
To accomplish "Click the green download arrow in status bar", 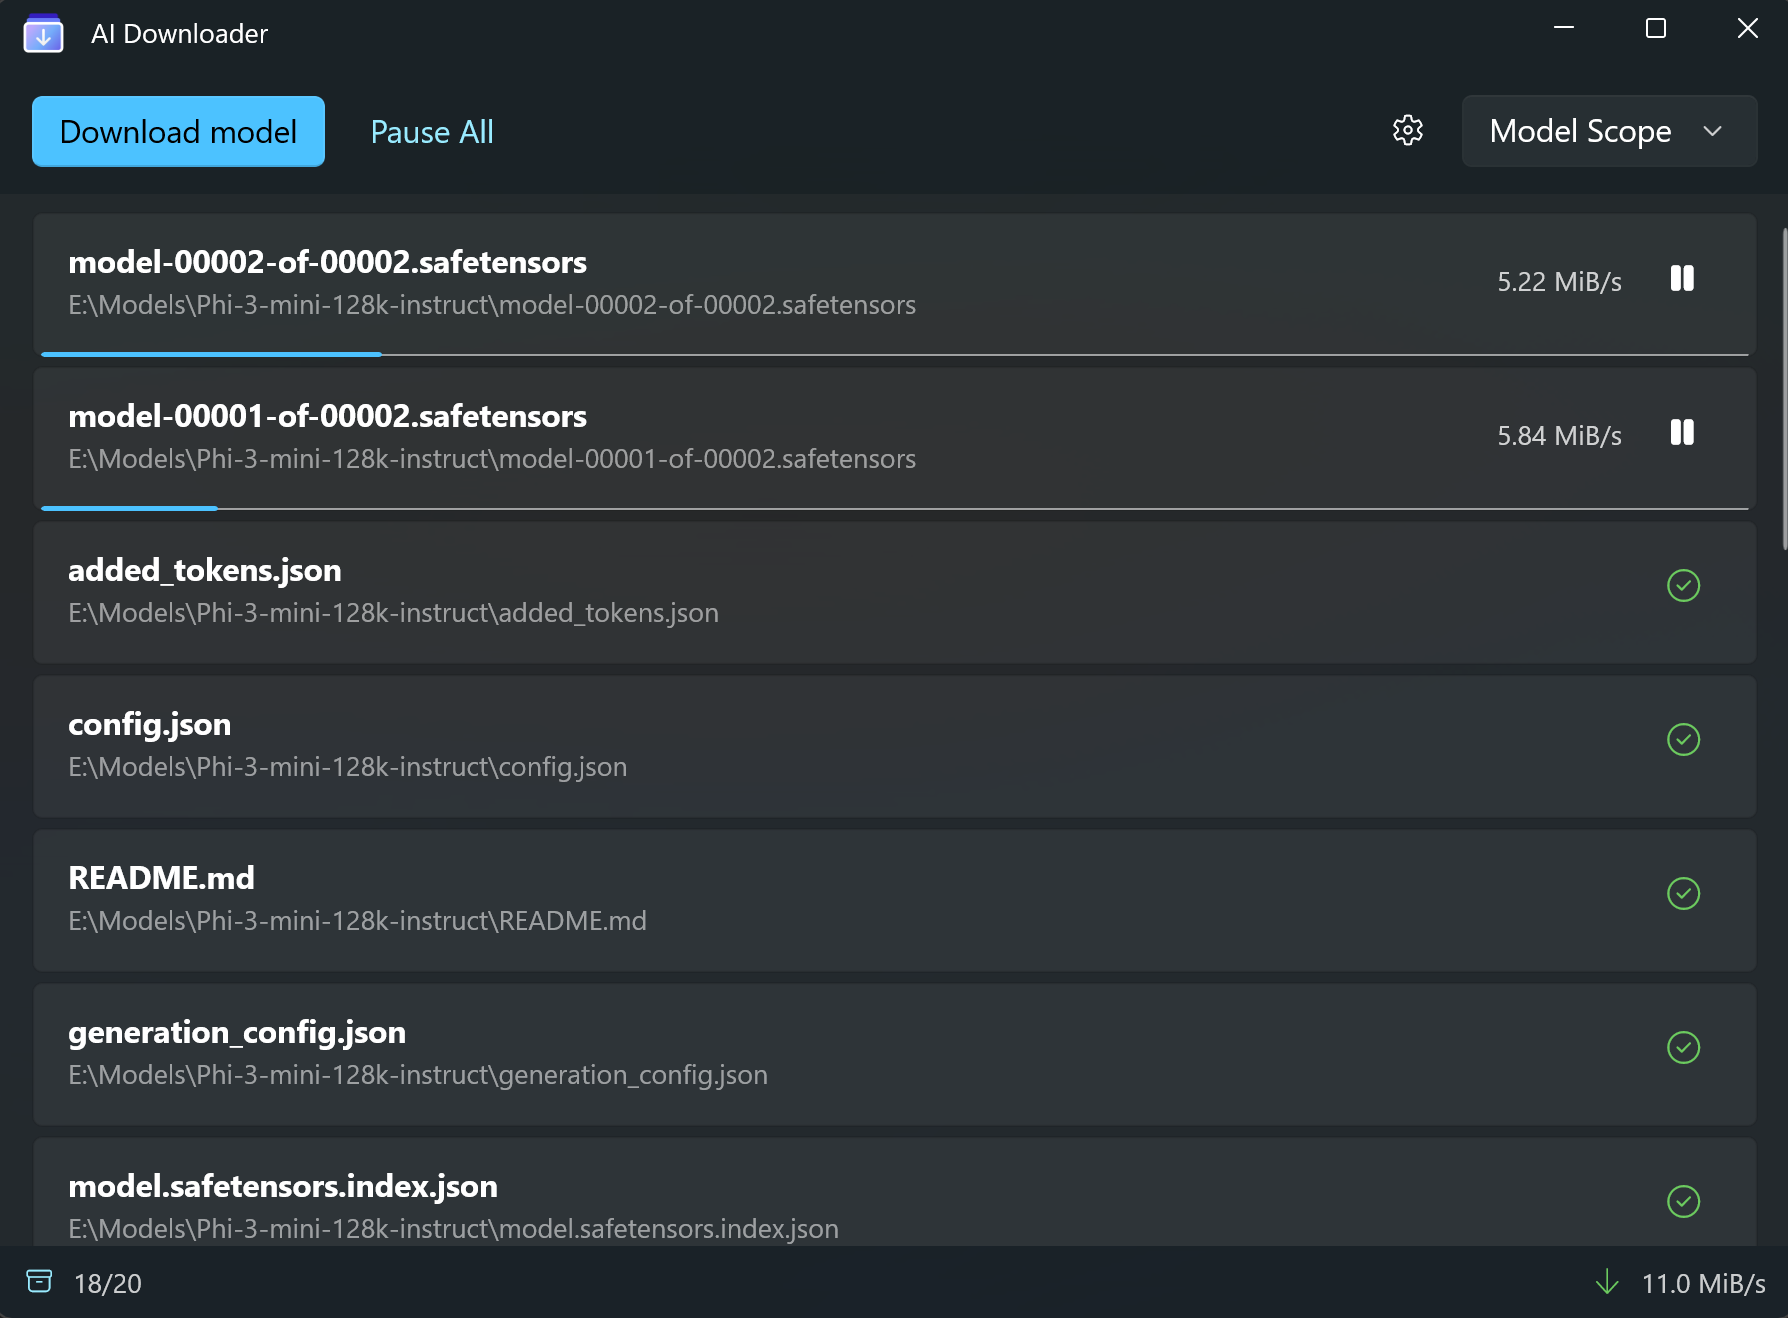I will pyautogui.click(x=1607, y=1282).
